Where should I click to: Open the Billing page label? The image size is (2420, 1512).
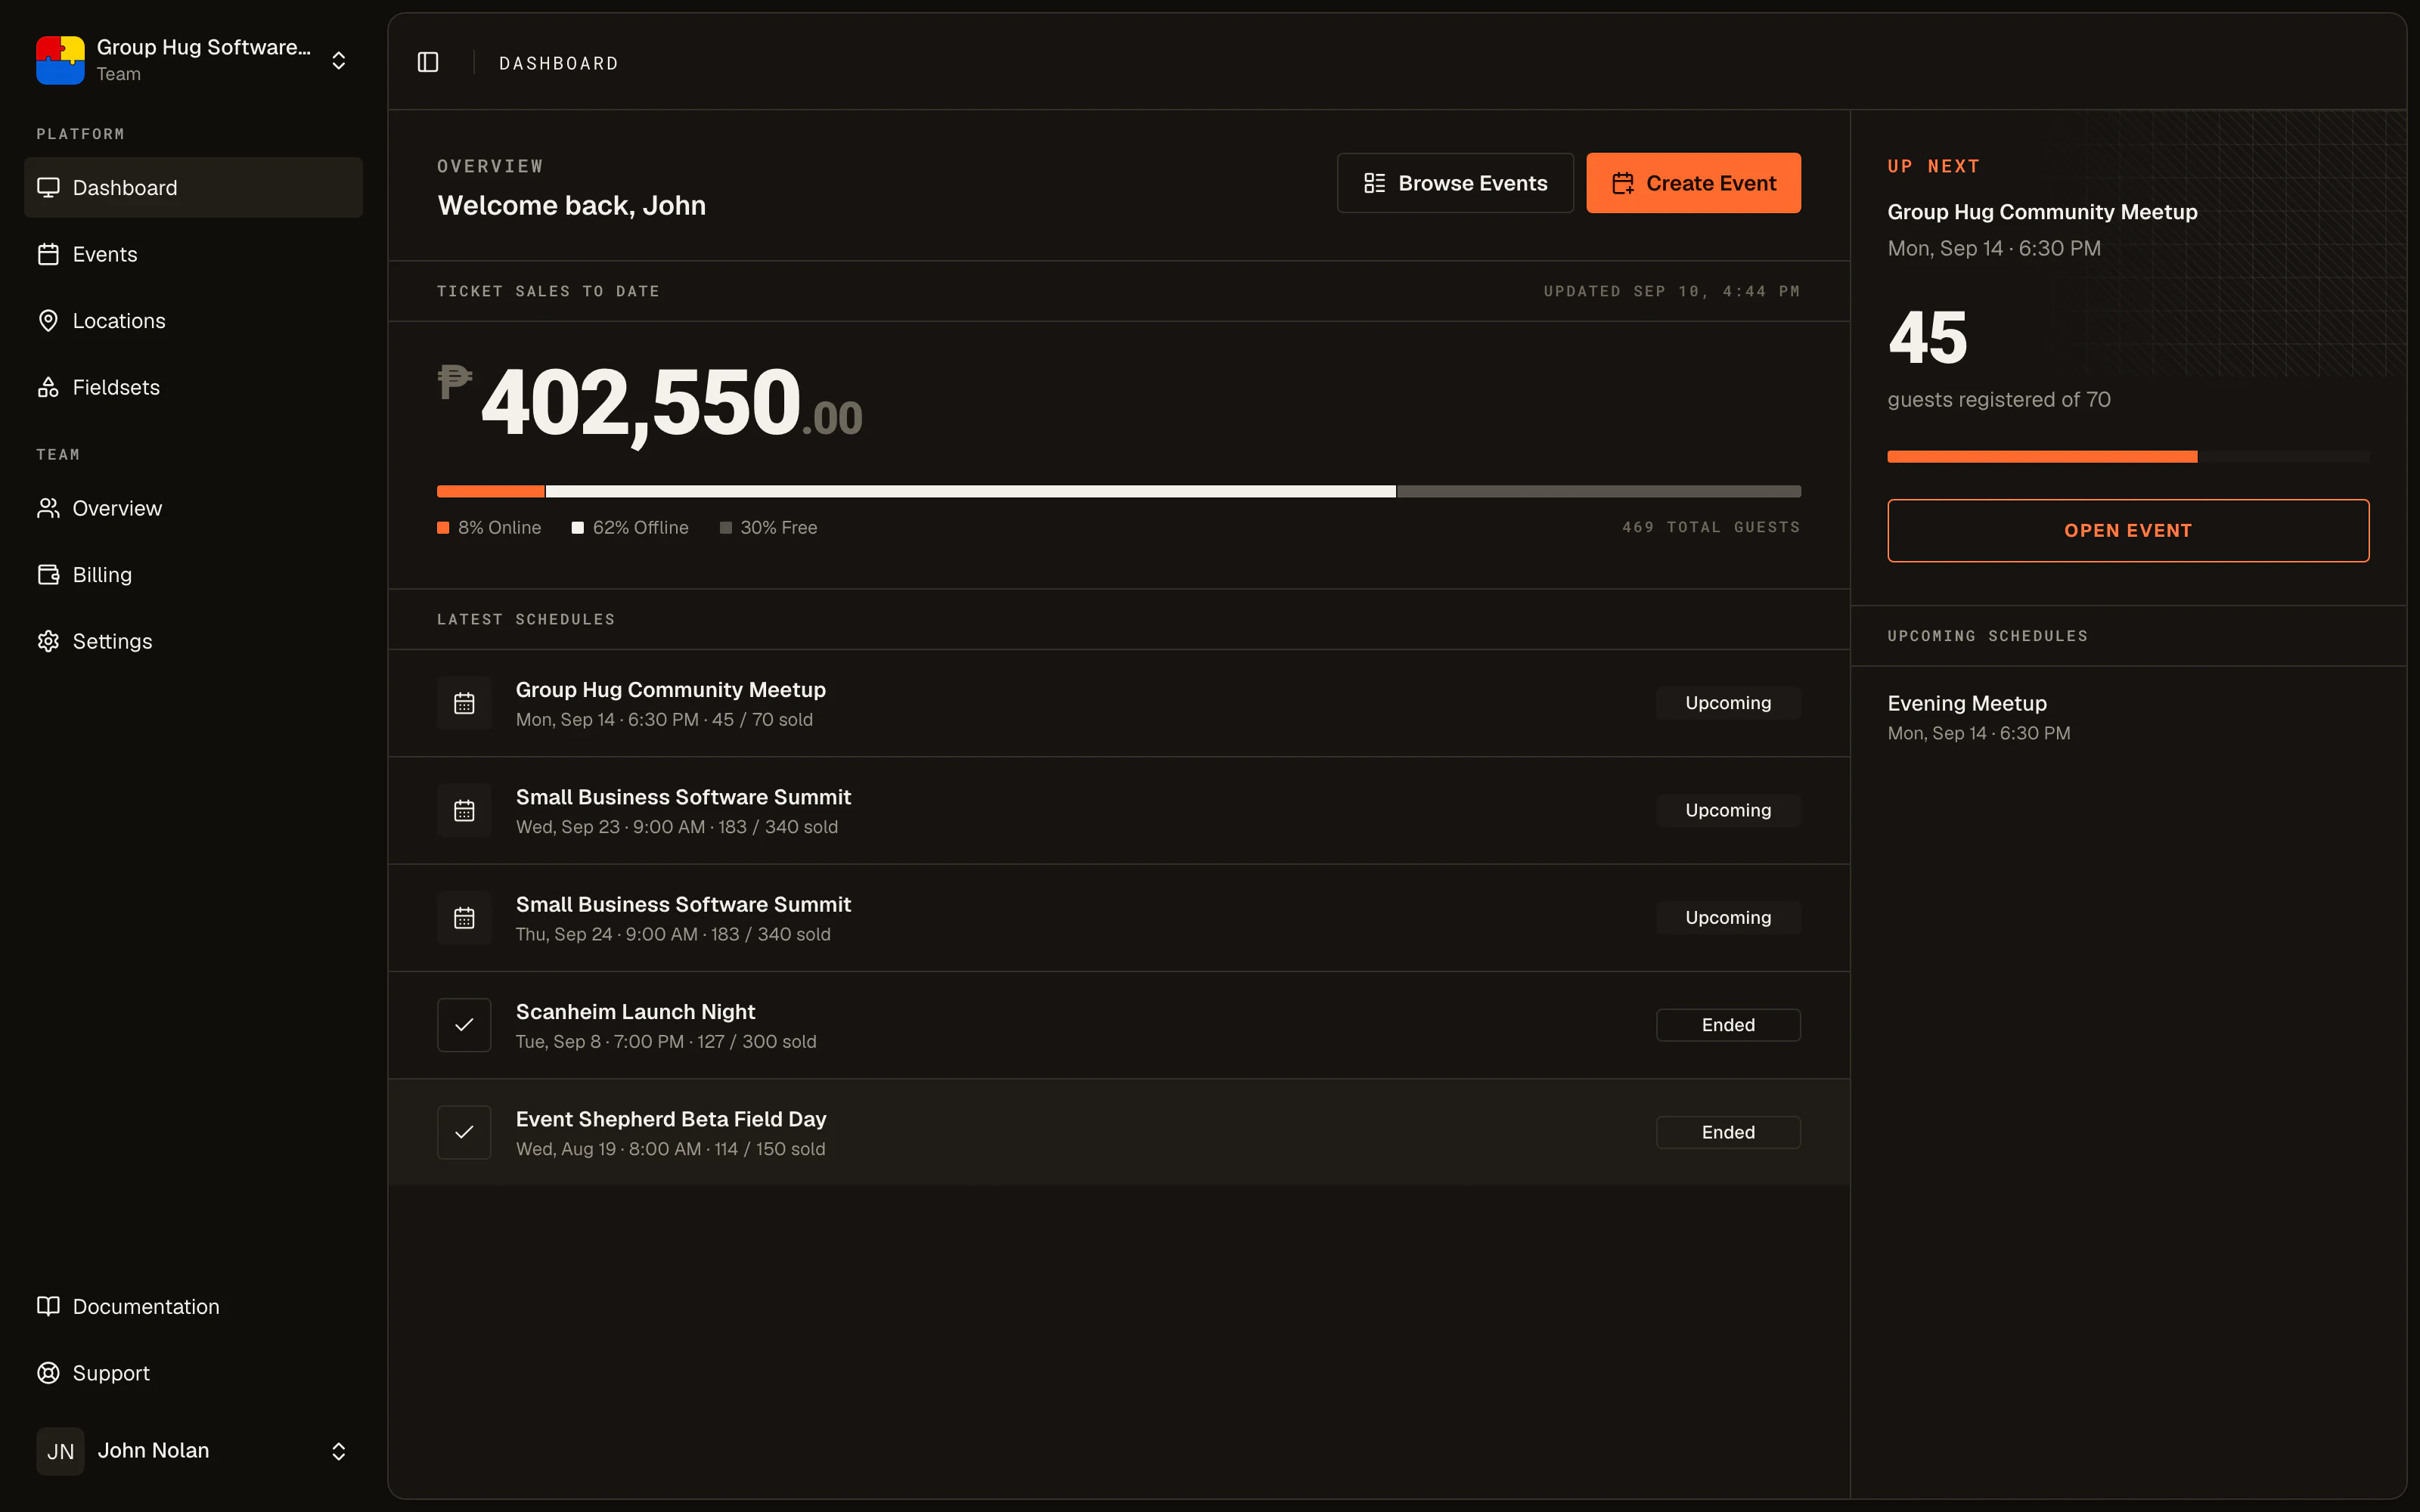[102, 574]
